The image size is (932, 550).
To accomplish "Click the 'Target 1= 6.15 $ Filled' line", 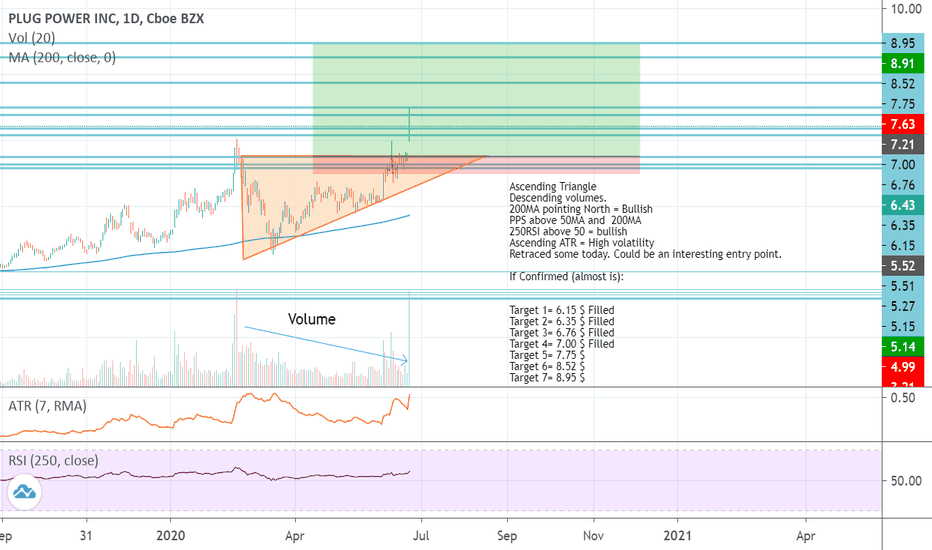I will (562, 310).
